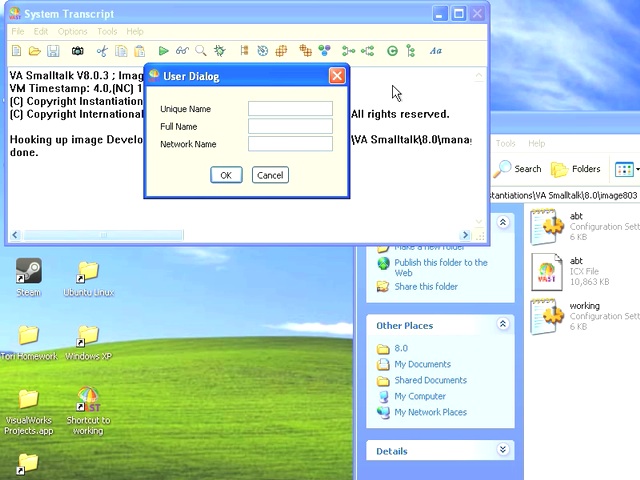The width and height of the screenshot is (640, 480).
Task: Click Cancel in the User Dialog
Action: [x=270, y=175]
